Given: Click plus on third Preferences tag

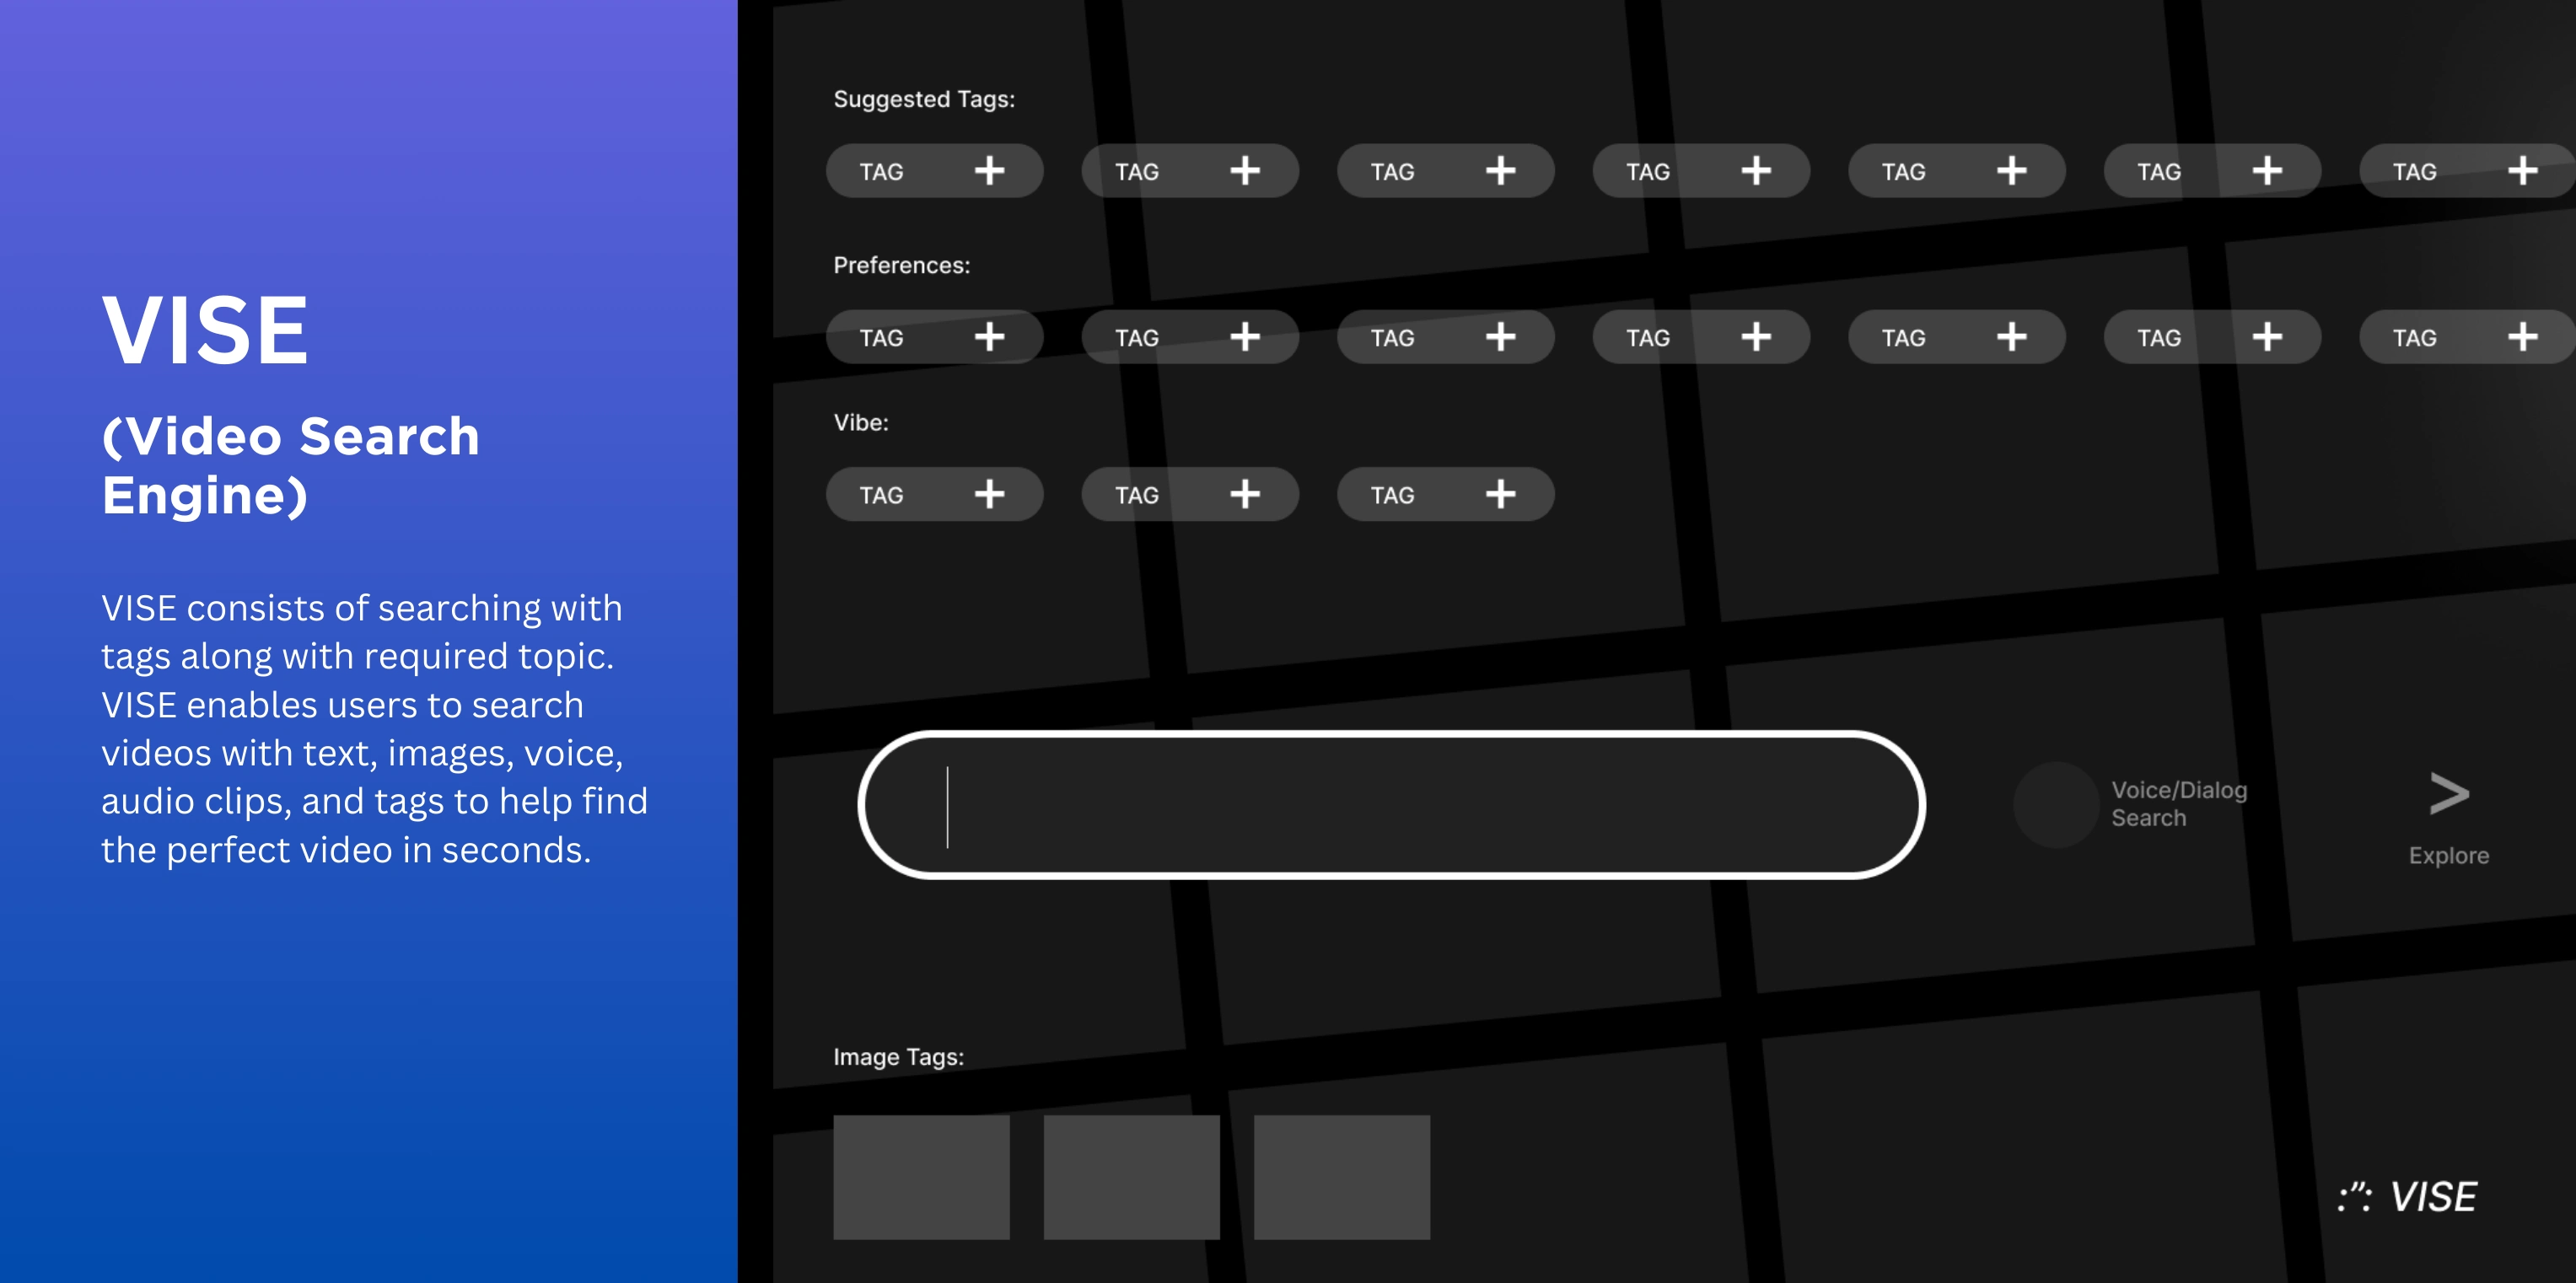Looking at the screenshot, I should [1500, 337].
